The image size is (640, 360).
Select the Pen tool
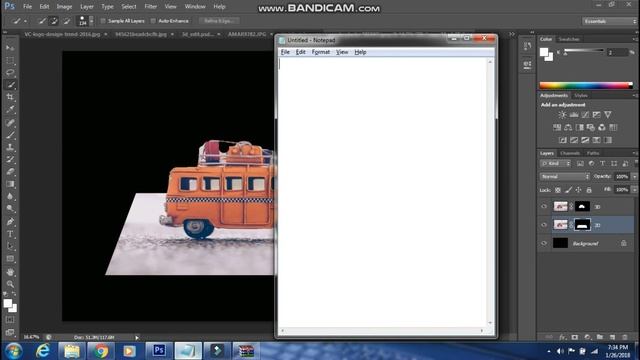[x=10, y=222]
